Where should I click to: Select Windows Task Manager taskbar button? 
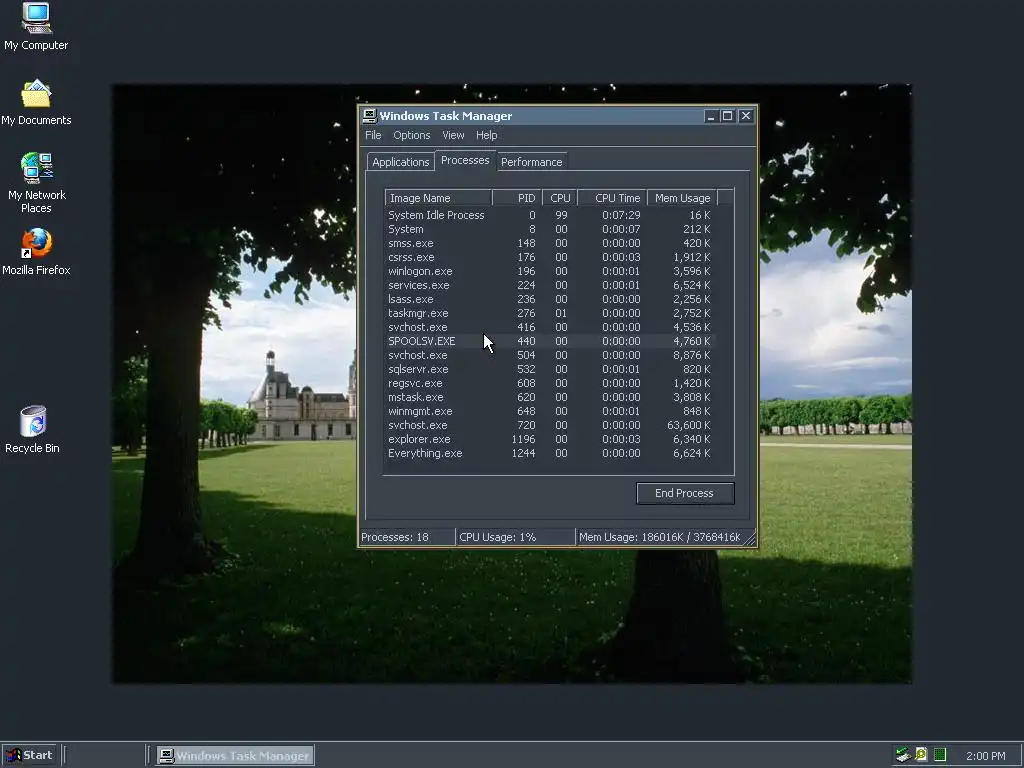point(236,756)
